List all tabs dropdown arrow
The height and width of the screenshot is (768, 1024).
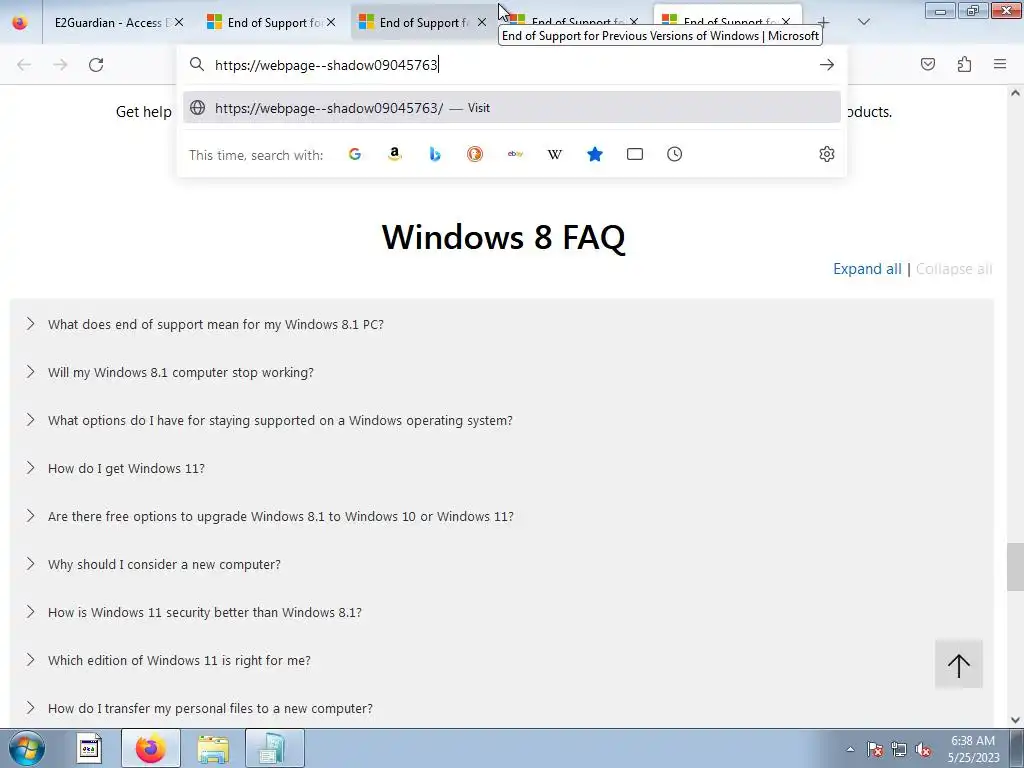(x=863, y=22)
